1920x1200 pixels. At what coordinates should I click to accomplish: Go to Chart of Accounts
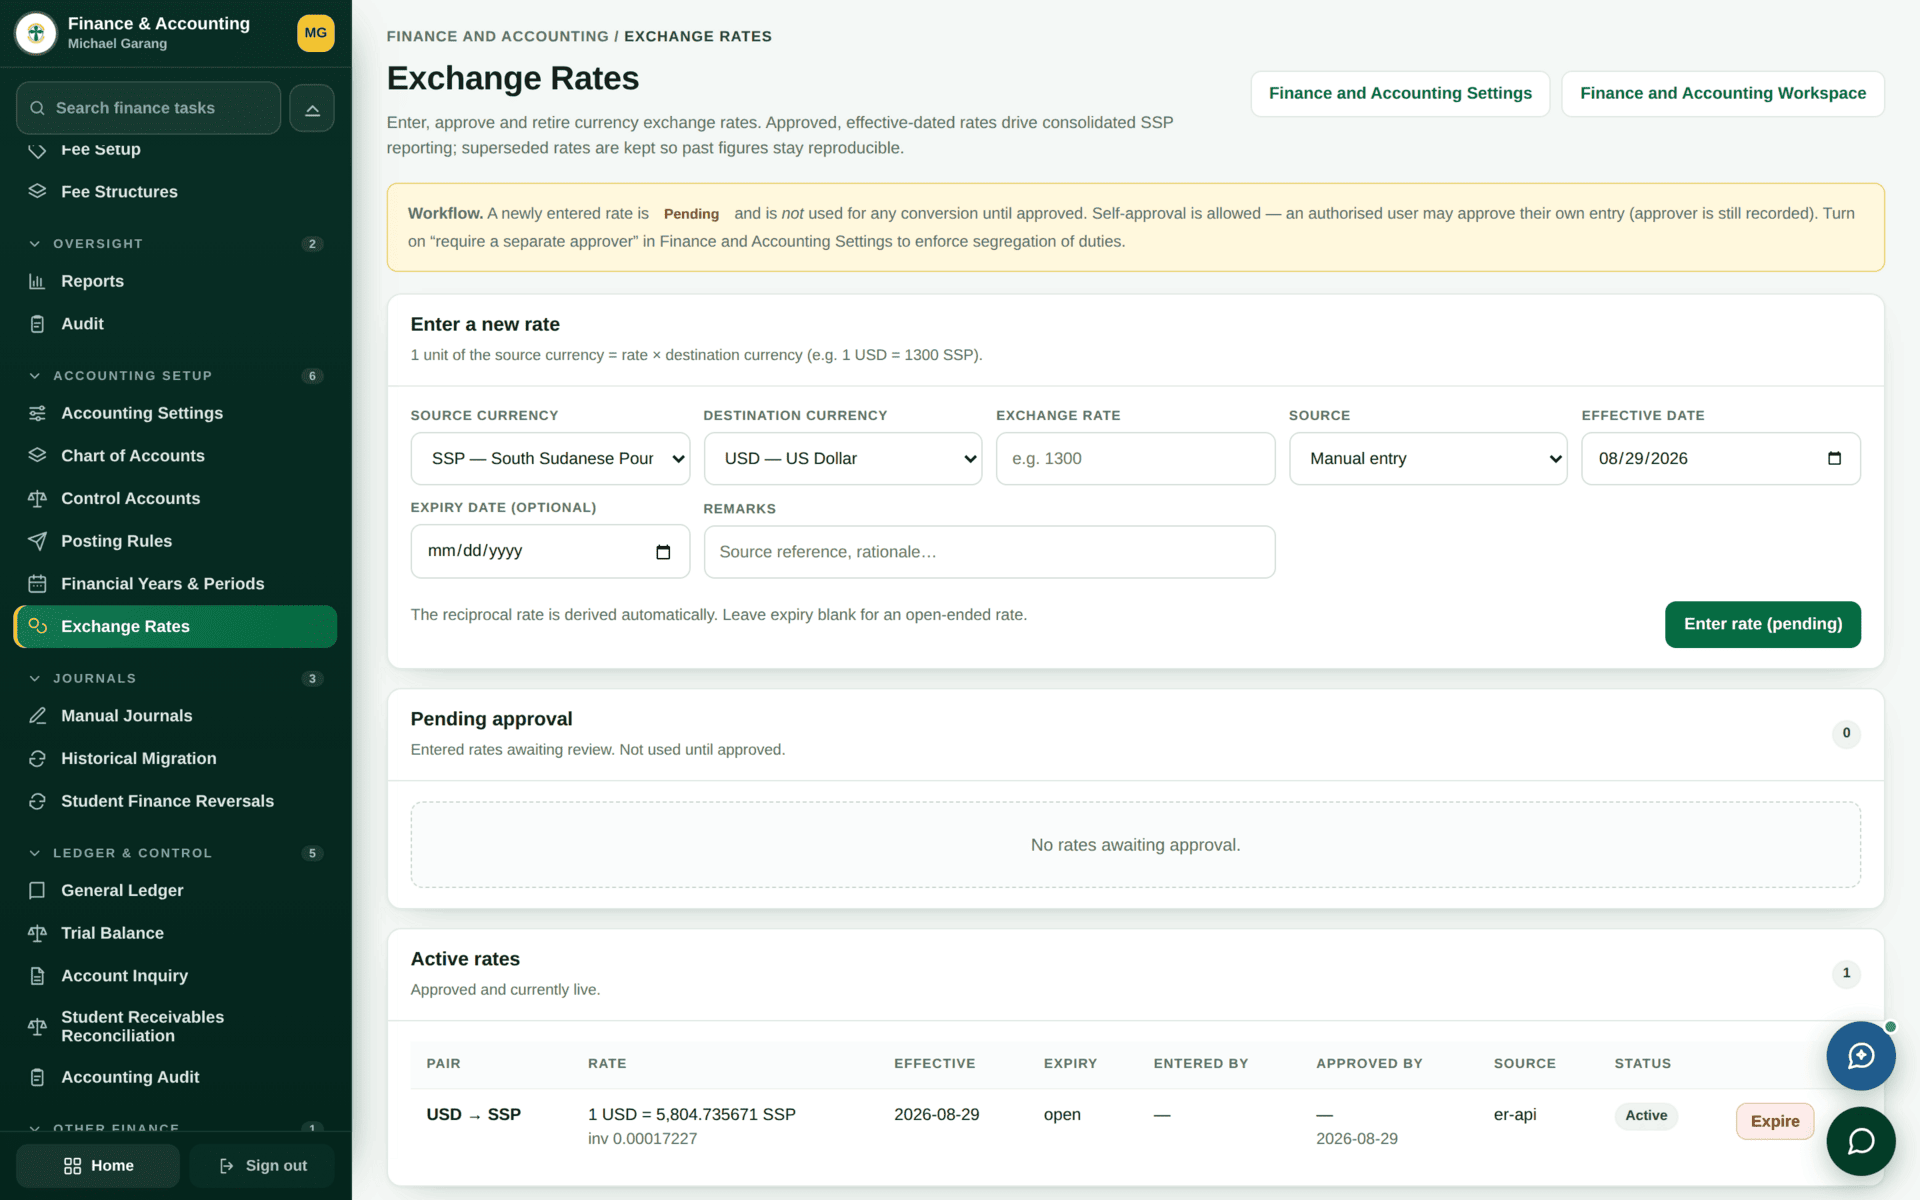(x=176, y=456)
